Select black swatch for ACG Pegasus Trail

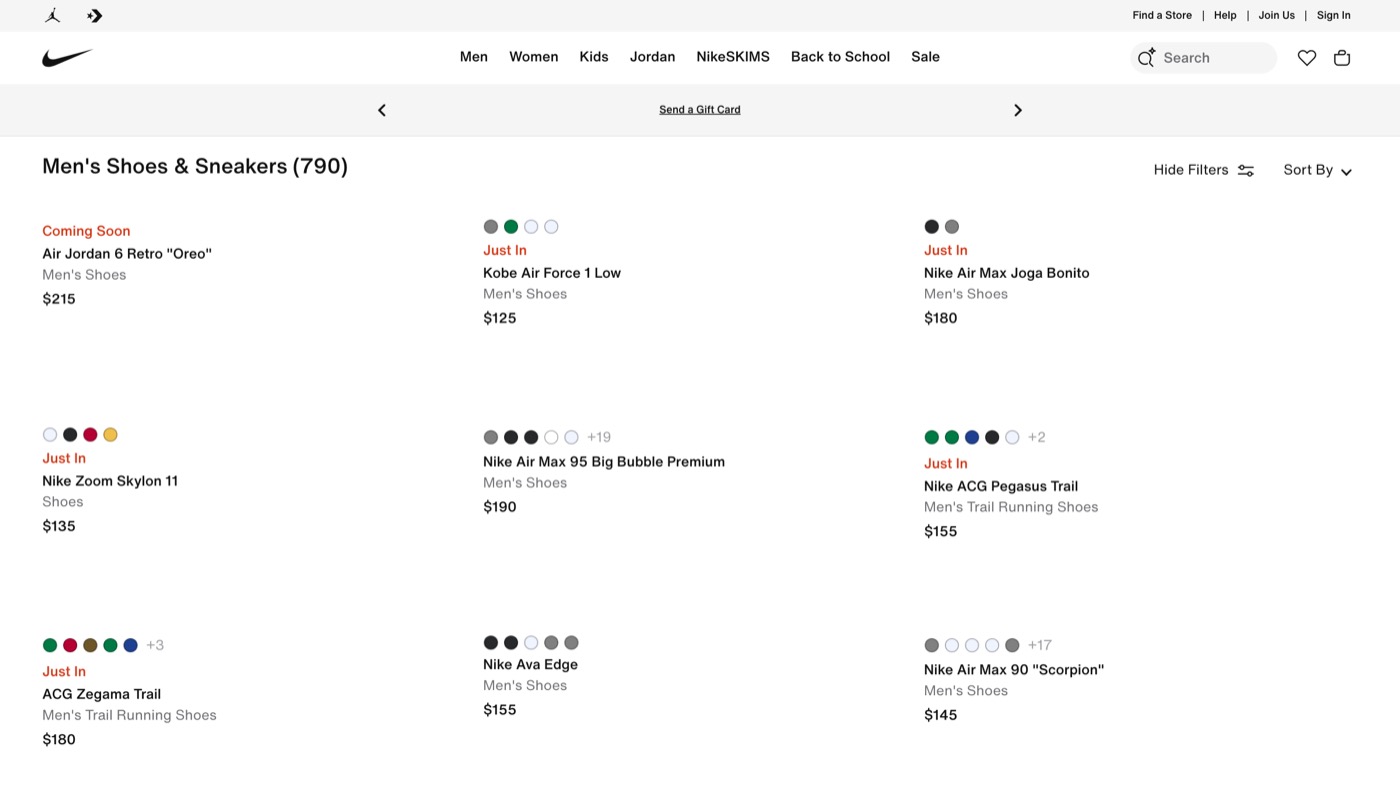992,437
